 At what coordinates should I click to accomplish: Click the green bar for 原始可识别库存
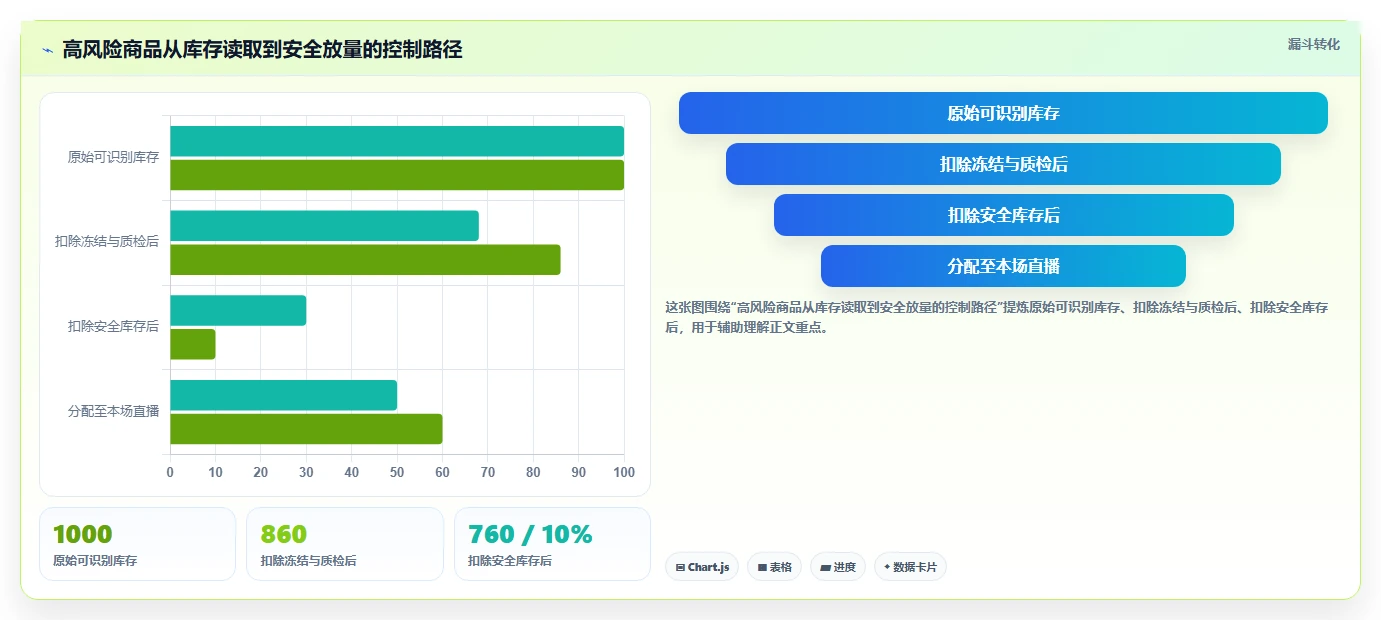point(397,175)
